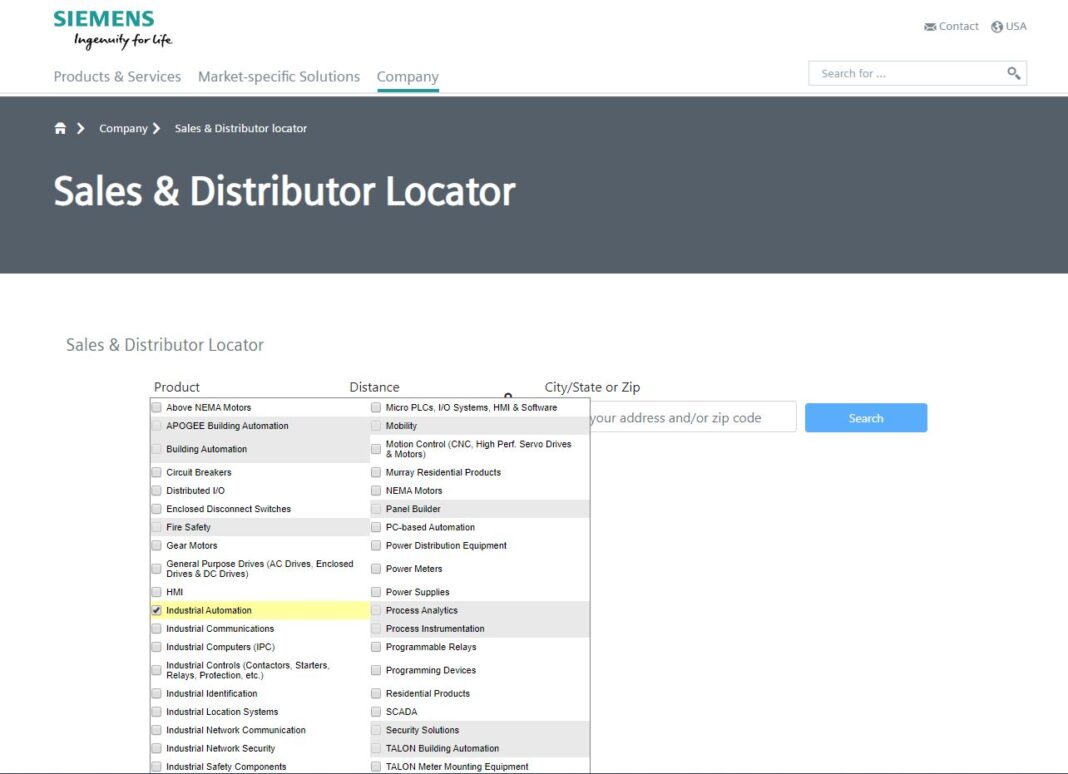
Task: Enable the NEMA Motors filter
Action: coord(376,490)
